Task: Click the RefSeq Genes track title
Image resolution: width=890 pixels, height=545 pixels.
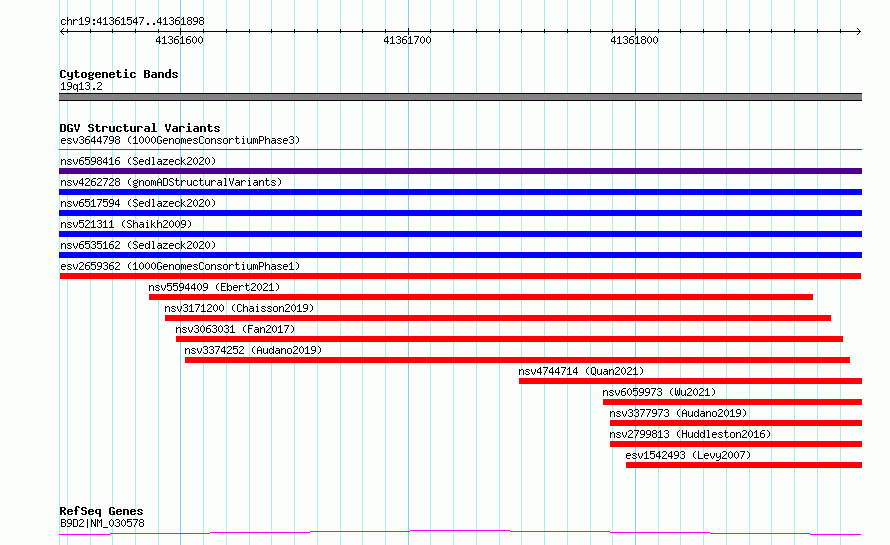Action: (101, 511)
